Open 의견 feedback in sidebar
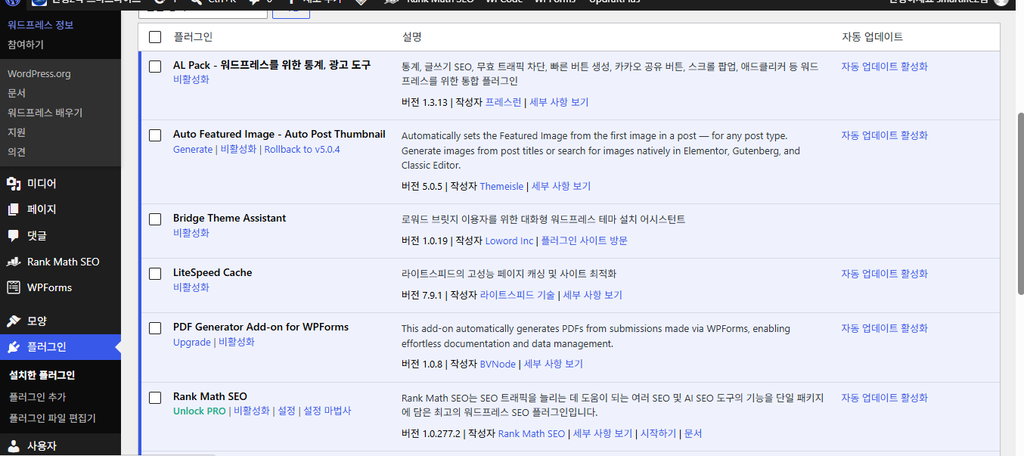Screen dimensions: 1024x456 coord(16,152)
